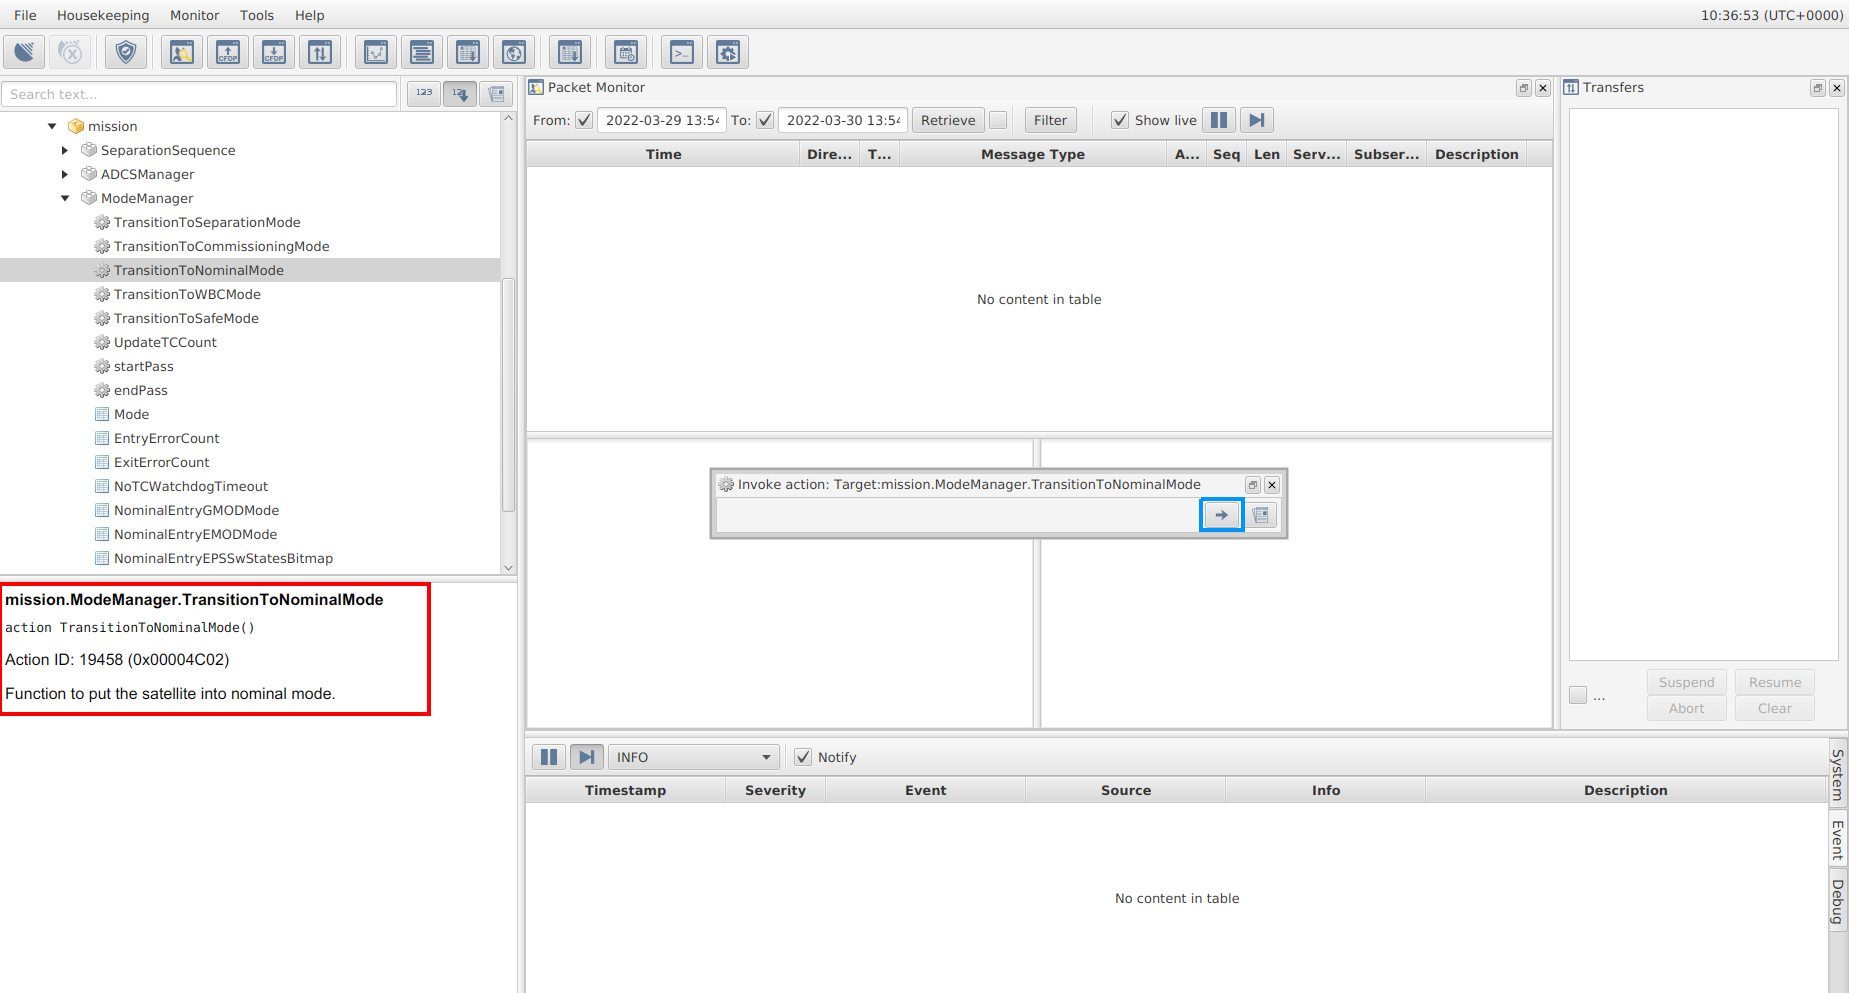Expand the SeparationSequence tree node

65,150
